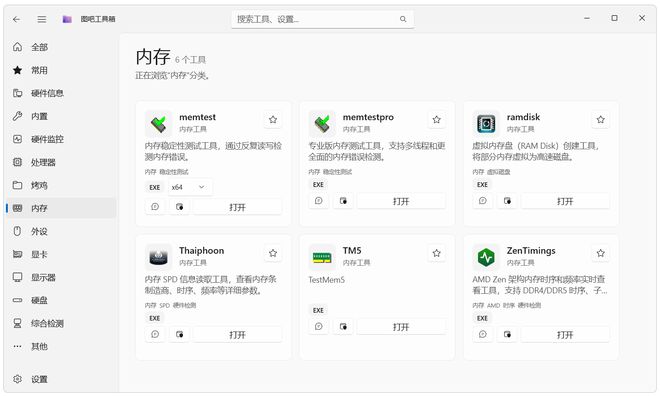Open the 综合检测 category
Screen dimensions: 660x396
coord(61,324)
